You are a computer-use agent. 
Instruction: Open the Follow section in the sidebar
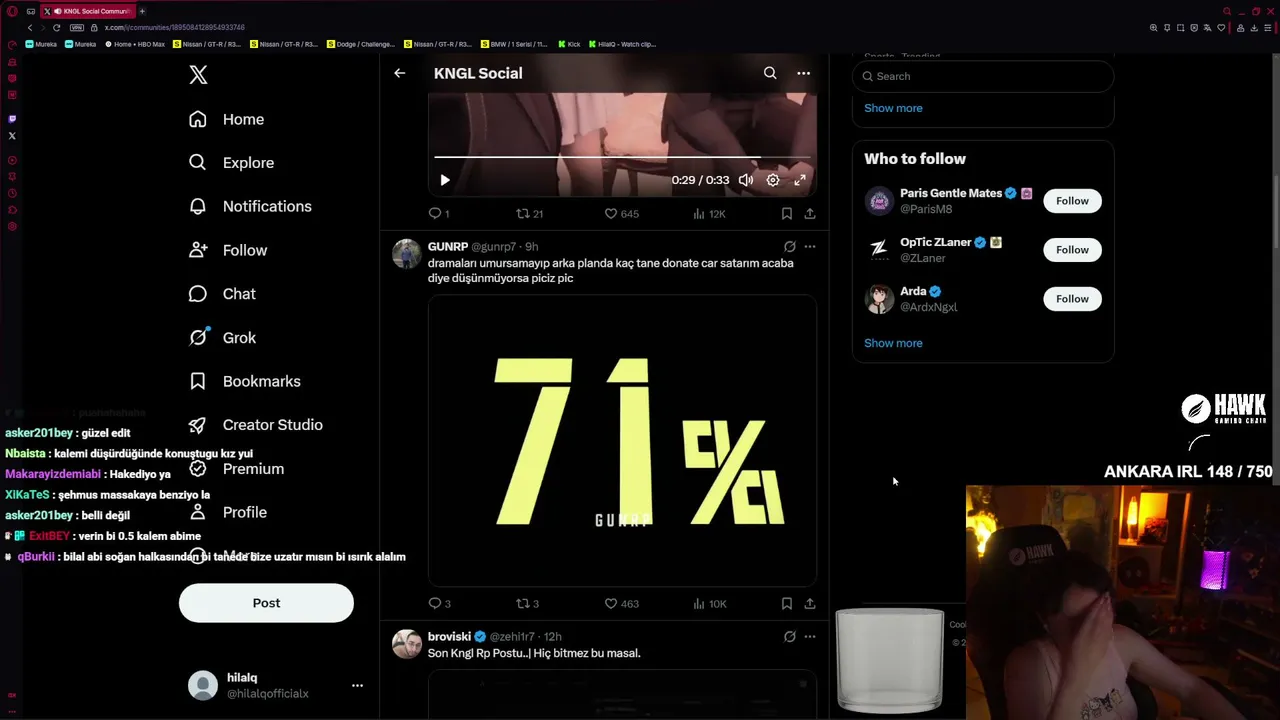228,250
